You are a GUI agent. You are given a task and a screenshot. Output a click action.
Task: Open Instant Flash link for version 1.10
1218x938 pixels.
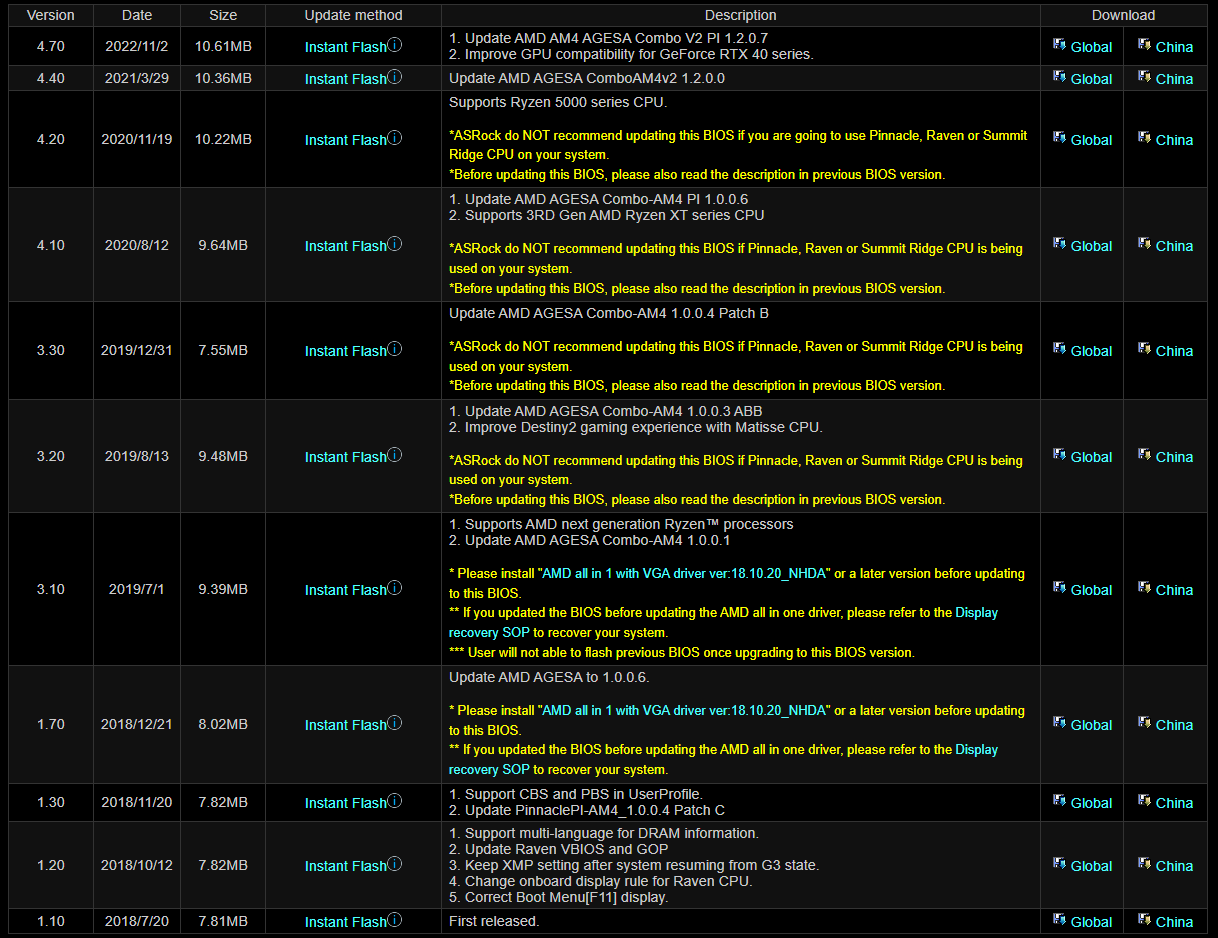tap(345, 922)
